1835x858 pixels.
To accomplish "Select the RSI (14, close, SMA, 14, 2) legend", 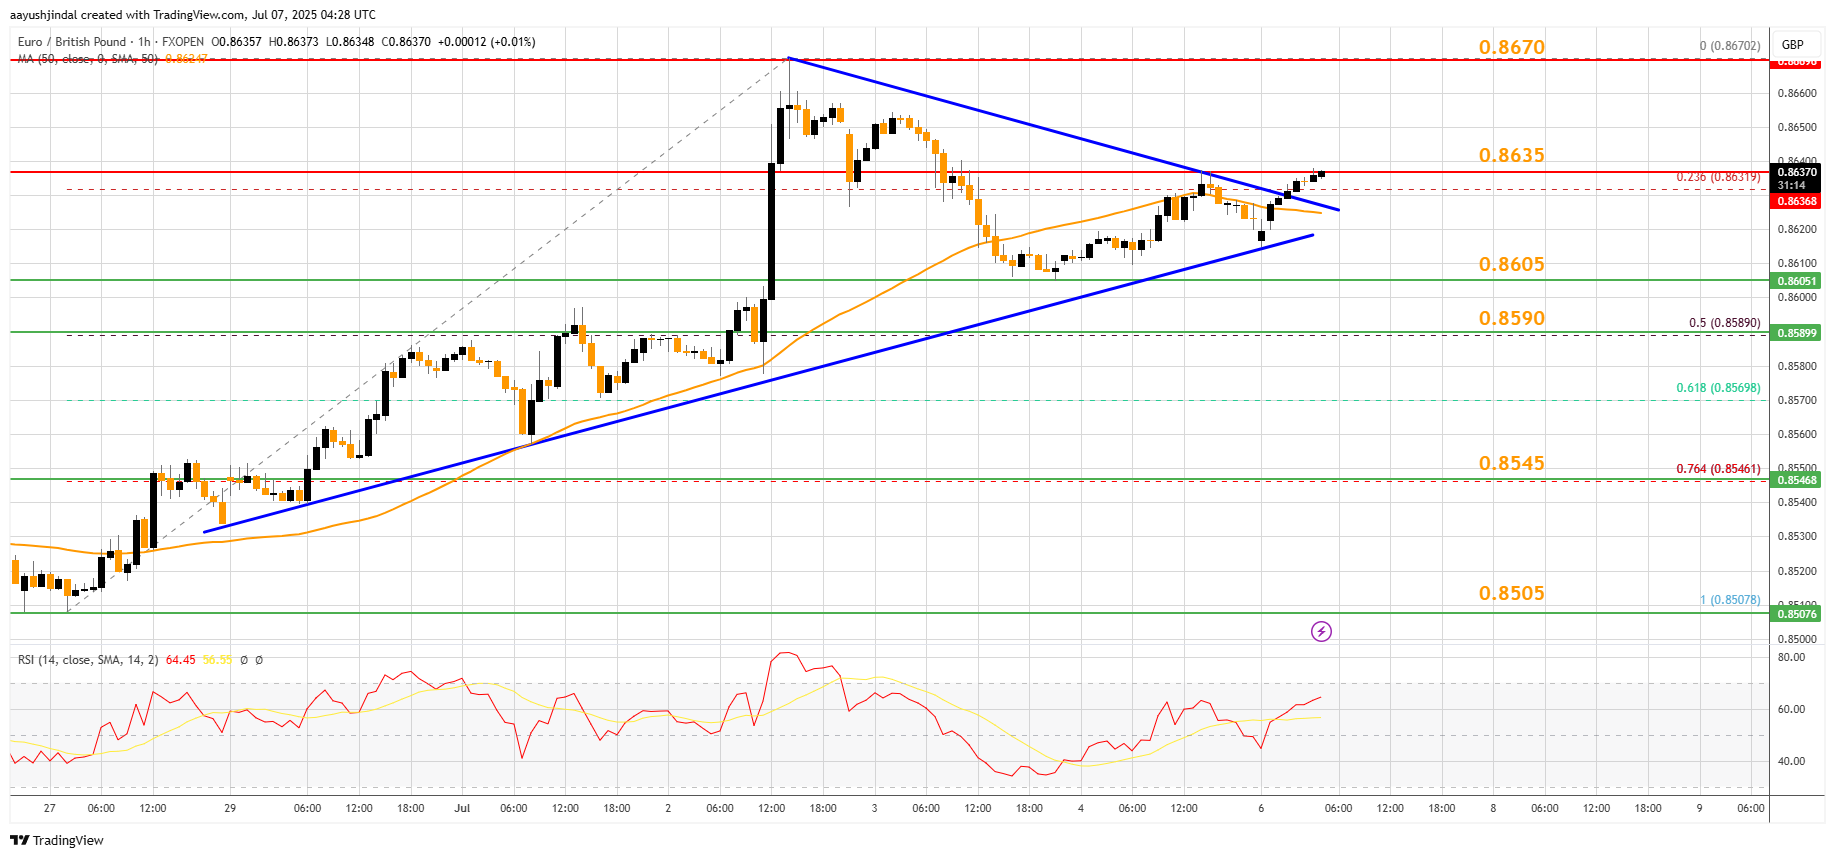I will [88, 660].
